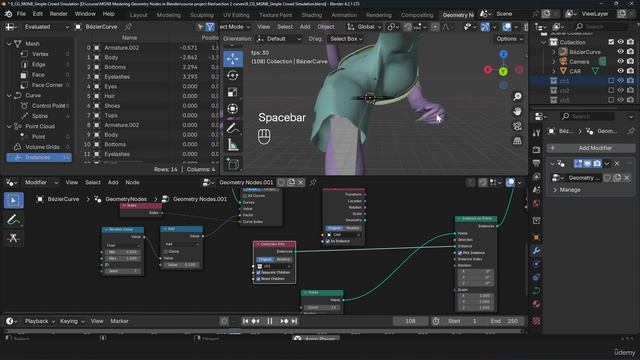
Task: Toggle Collection exclude checkbox in outliner
Action: (611, 42)
